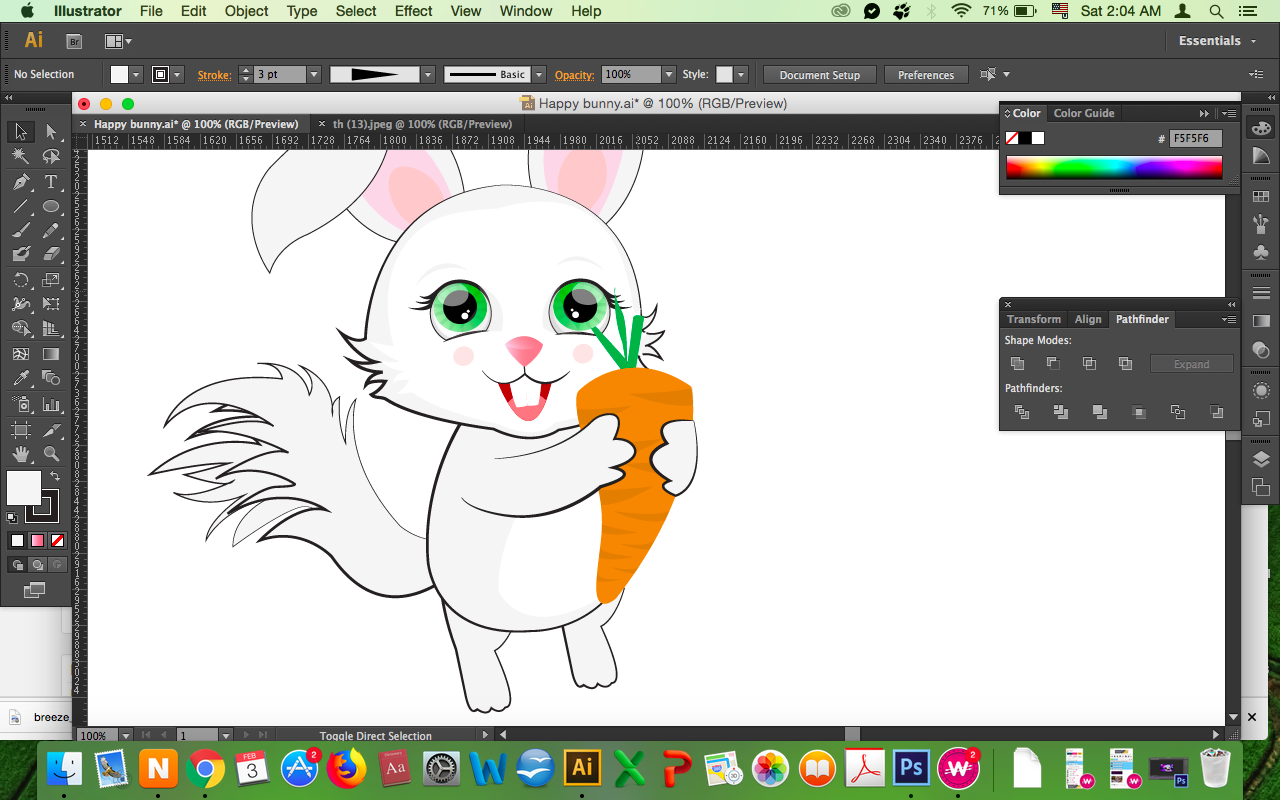Enable Draw Behind mode

[37, 565]
